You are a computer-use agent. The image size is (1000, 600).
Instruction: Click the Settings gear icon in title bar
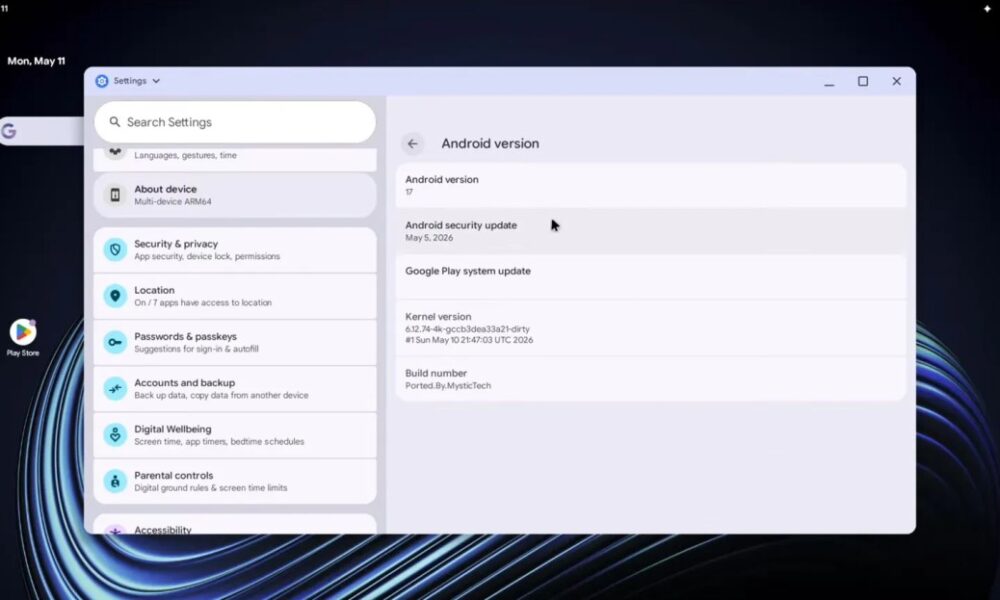point(101,81)
